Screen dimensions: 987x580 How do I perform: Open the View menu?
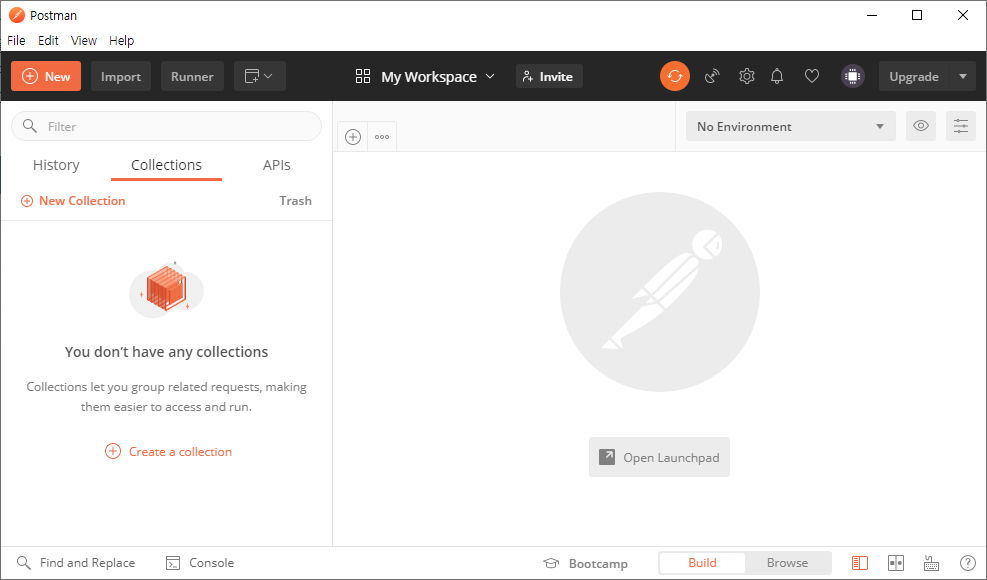point(84,40)
